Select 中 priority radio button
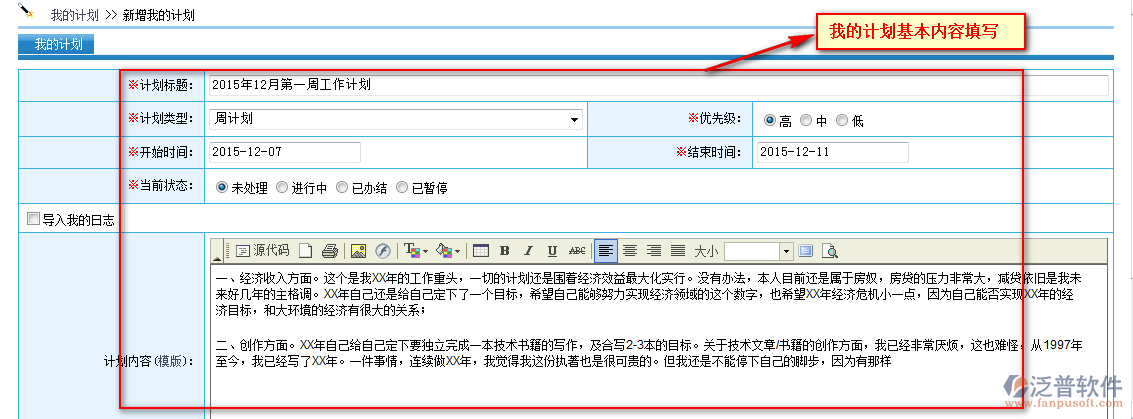This screenshot has height=419, width=1133. pyautogui.click(x=806, y=120)
